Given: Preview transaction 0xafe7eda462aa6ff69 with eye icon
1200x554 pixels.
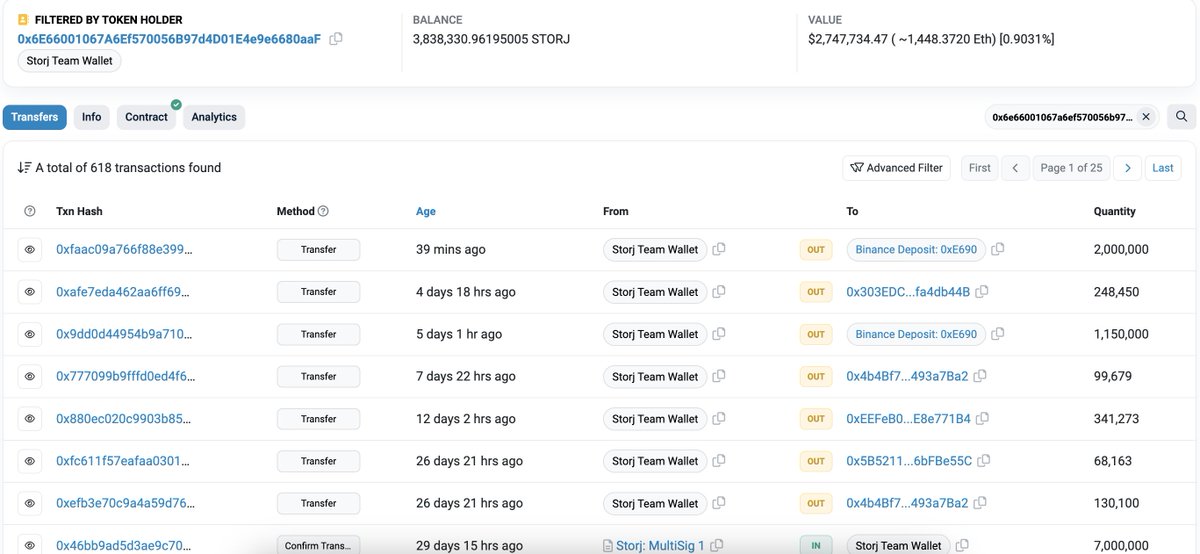Looking at the screenshot, I should point(30,292).
